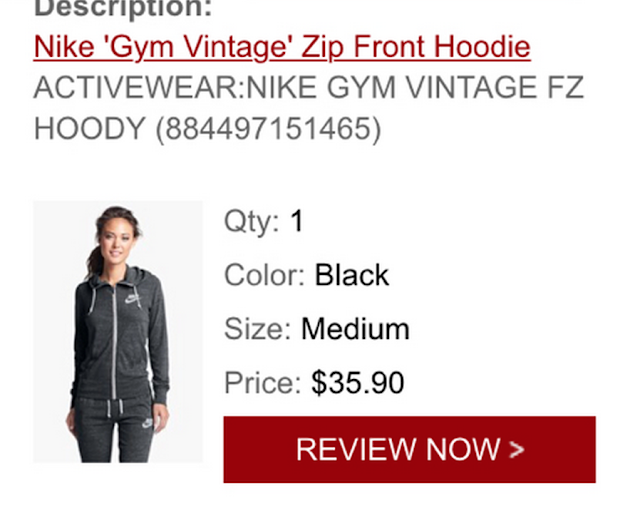Select the Qty: label
Image resolution: width=640 pixels, height=530 pixels.
point(252,221)
